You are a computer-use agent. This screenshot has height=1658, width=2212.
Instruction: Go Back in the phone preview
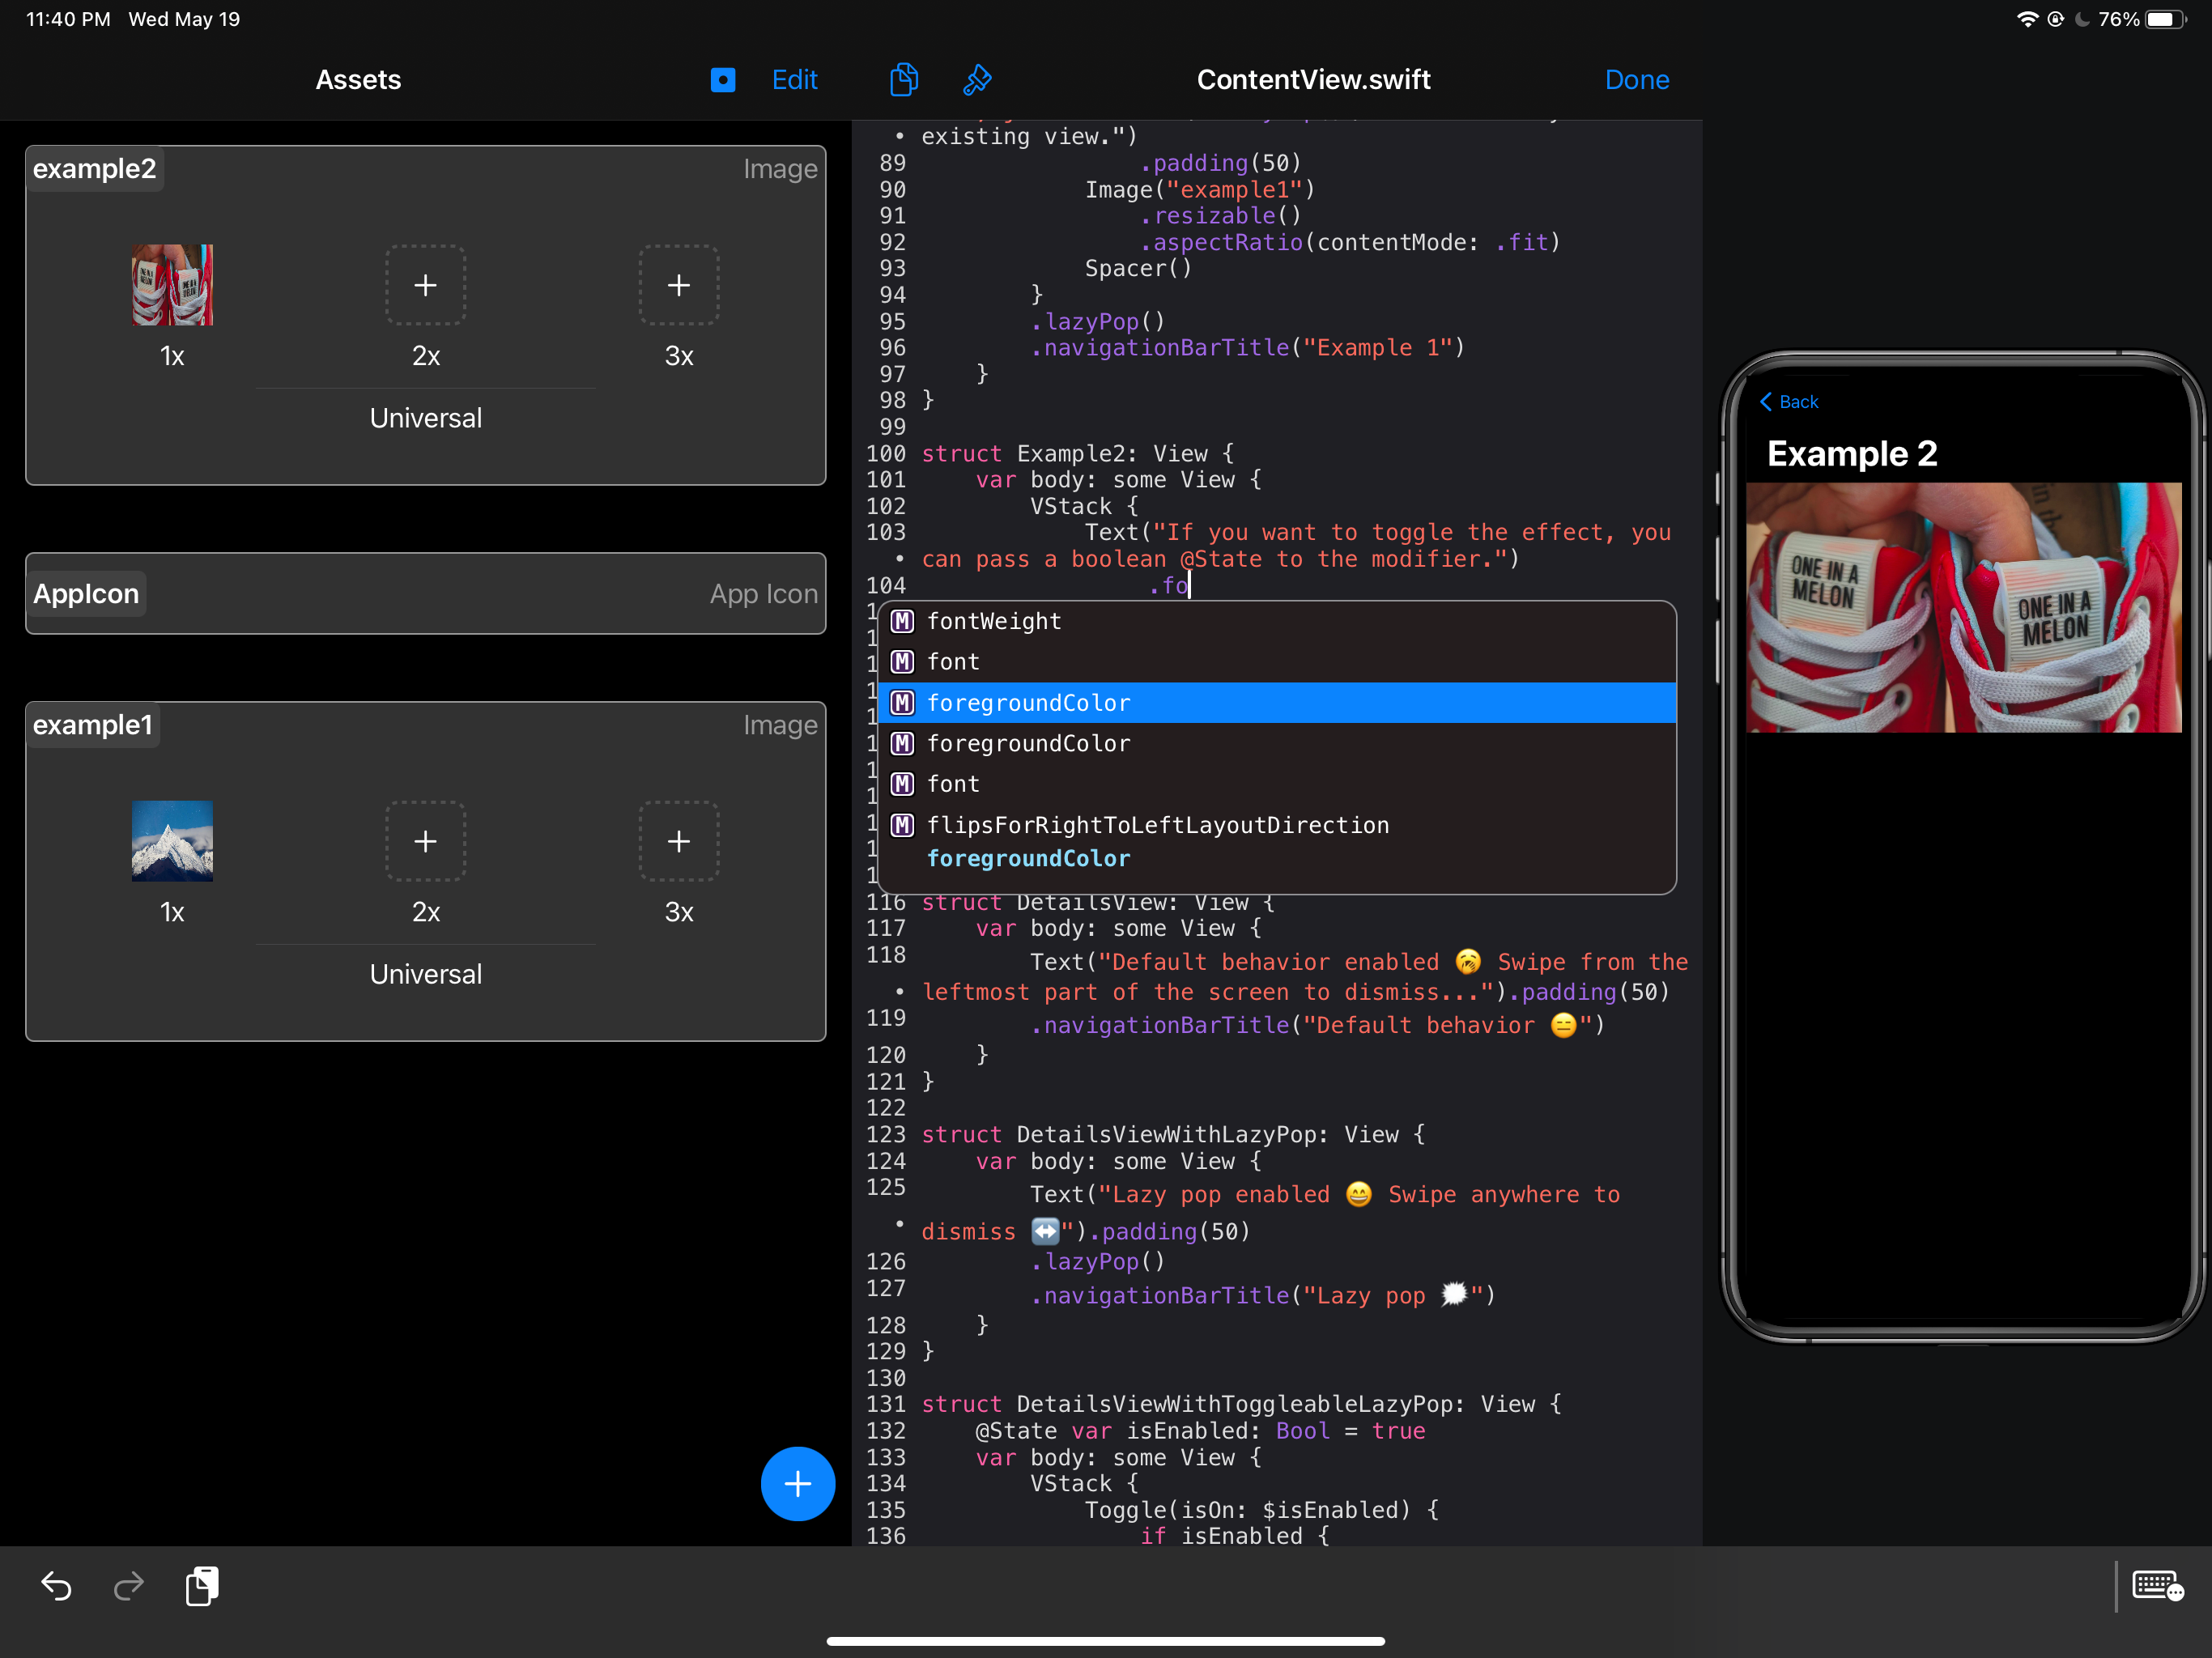pos(1789,402)
